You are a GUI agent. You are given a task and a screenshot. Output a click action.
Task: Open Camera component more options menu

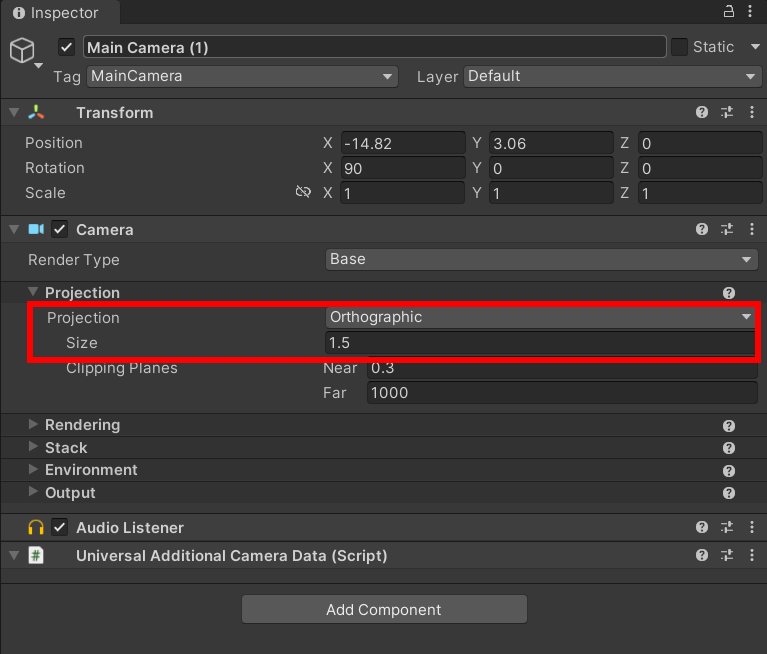click(752, 229)
